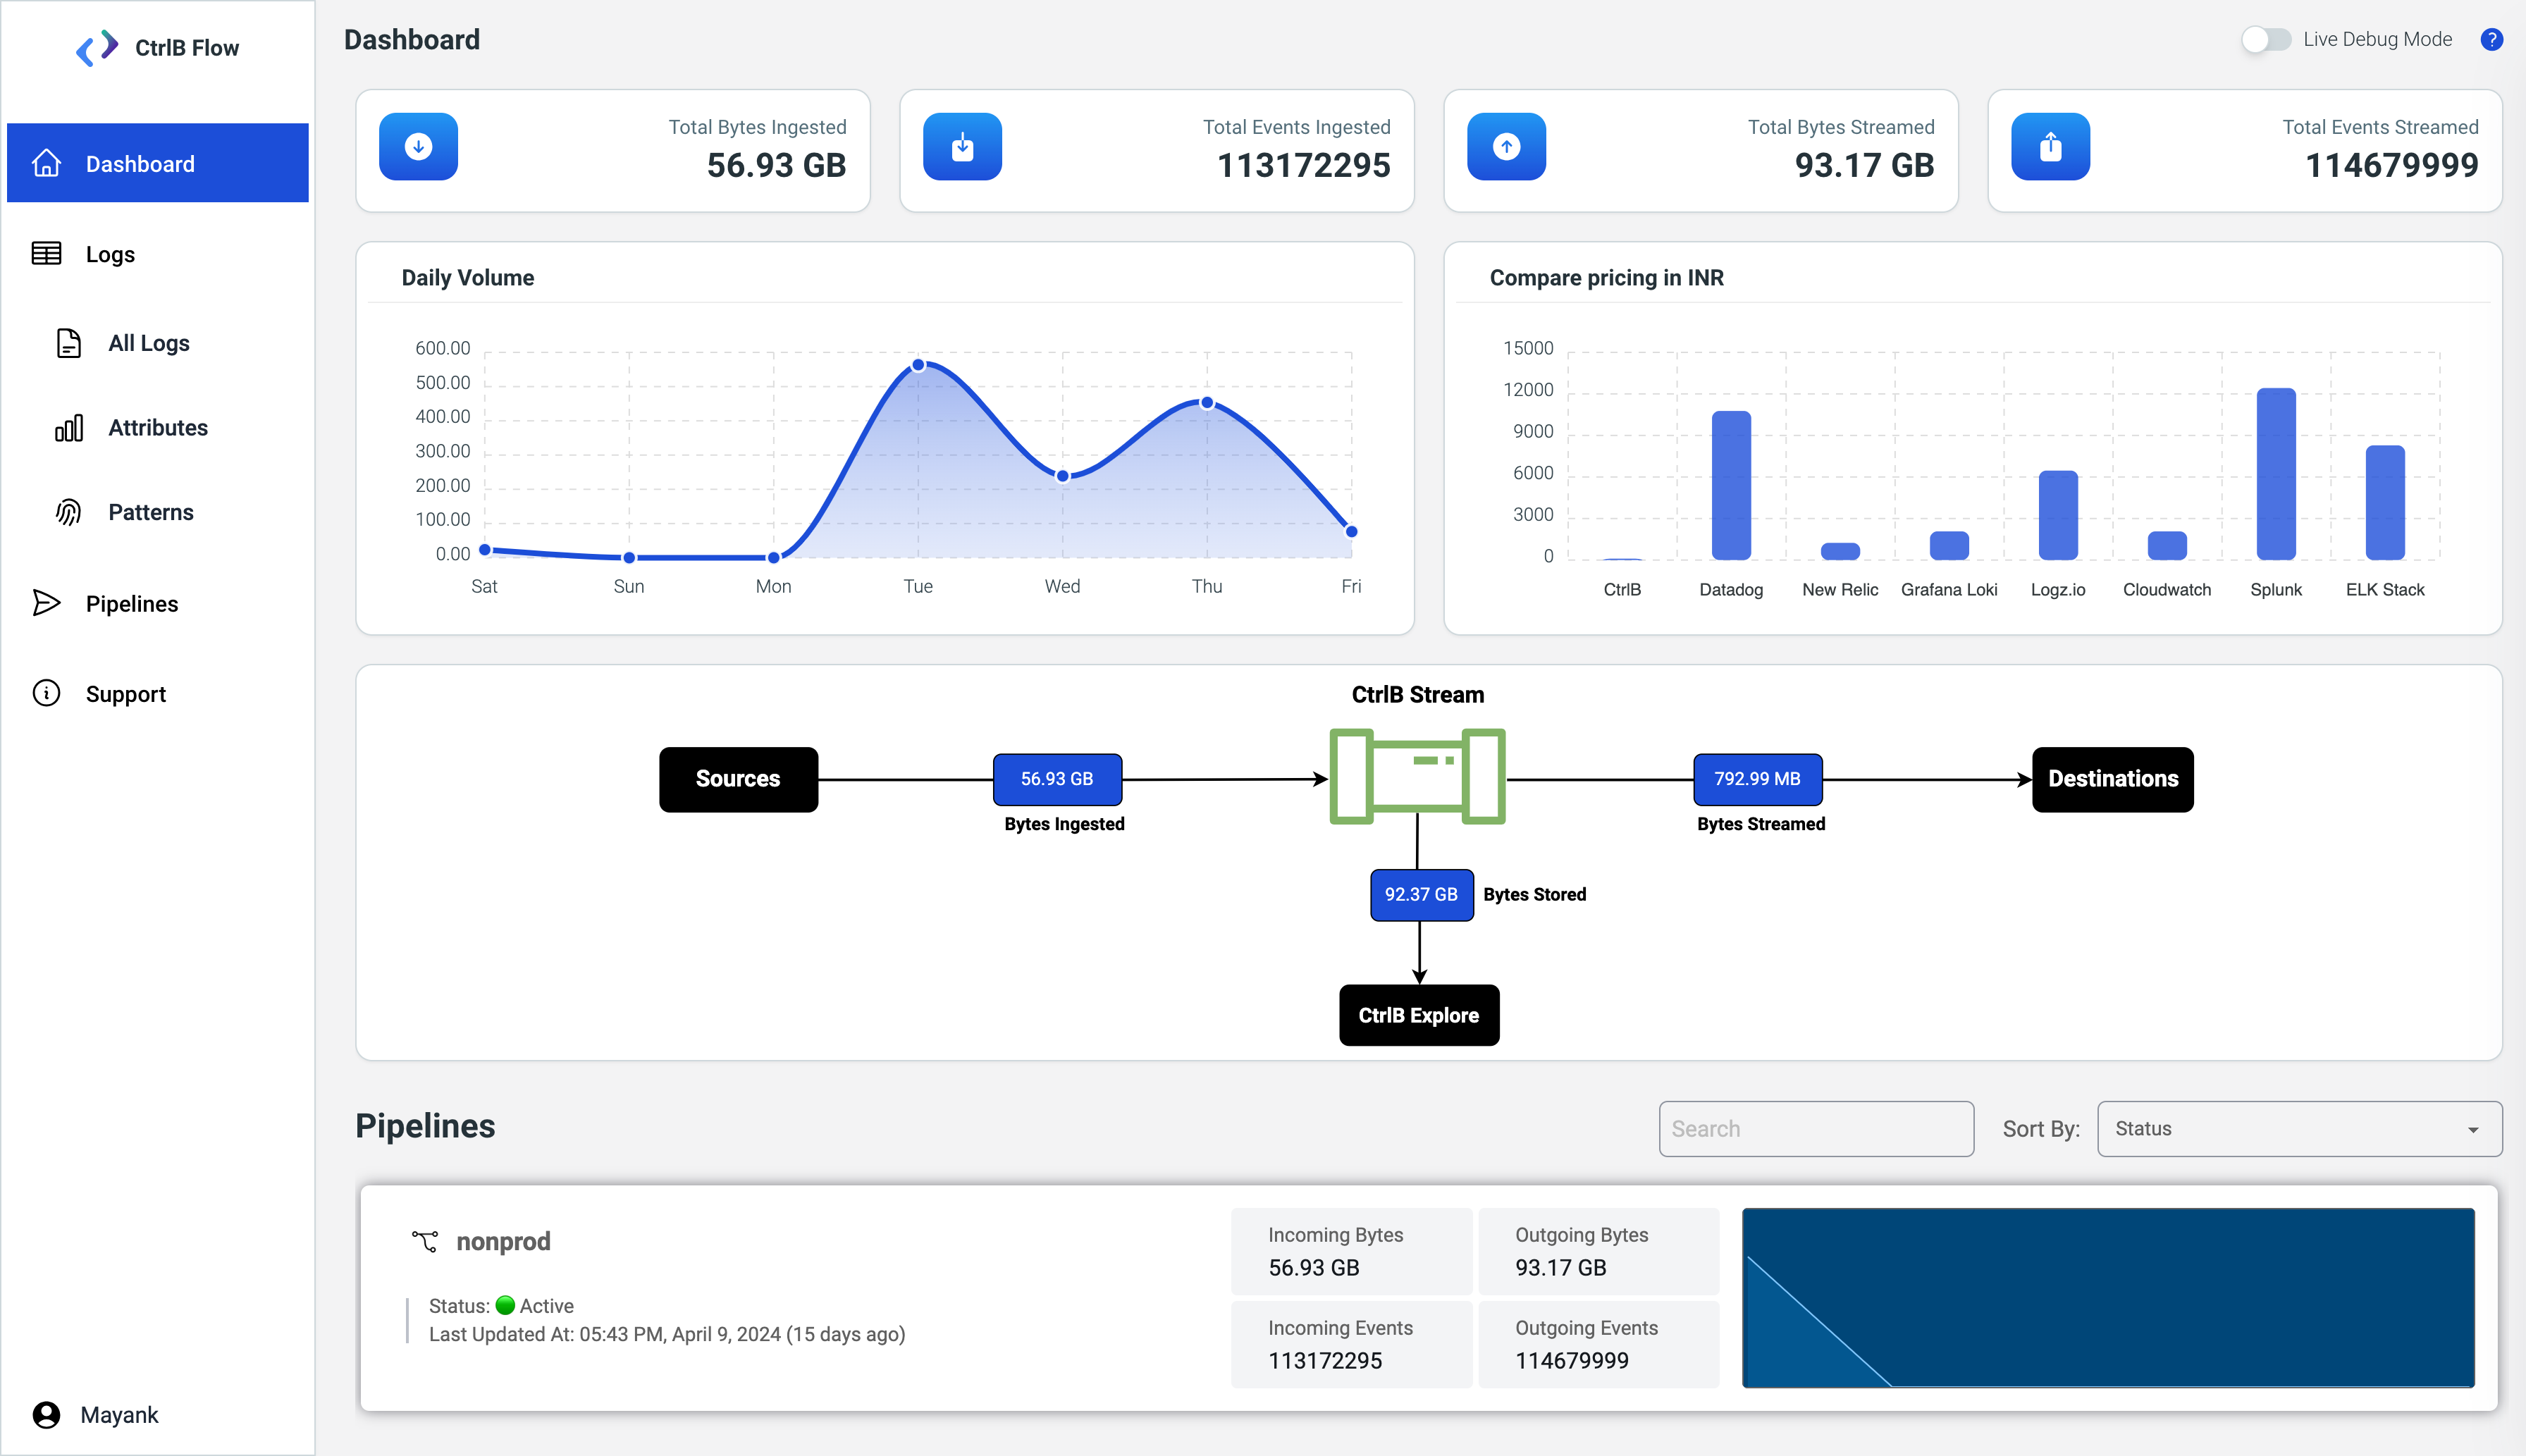Screen dimensions: 2526x1456
Task: Click the Patterns fingerprint icon
Action: click(68, 512)
